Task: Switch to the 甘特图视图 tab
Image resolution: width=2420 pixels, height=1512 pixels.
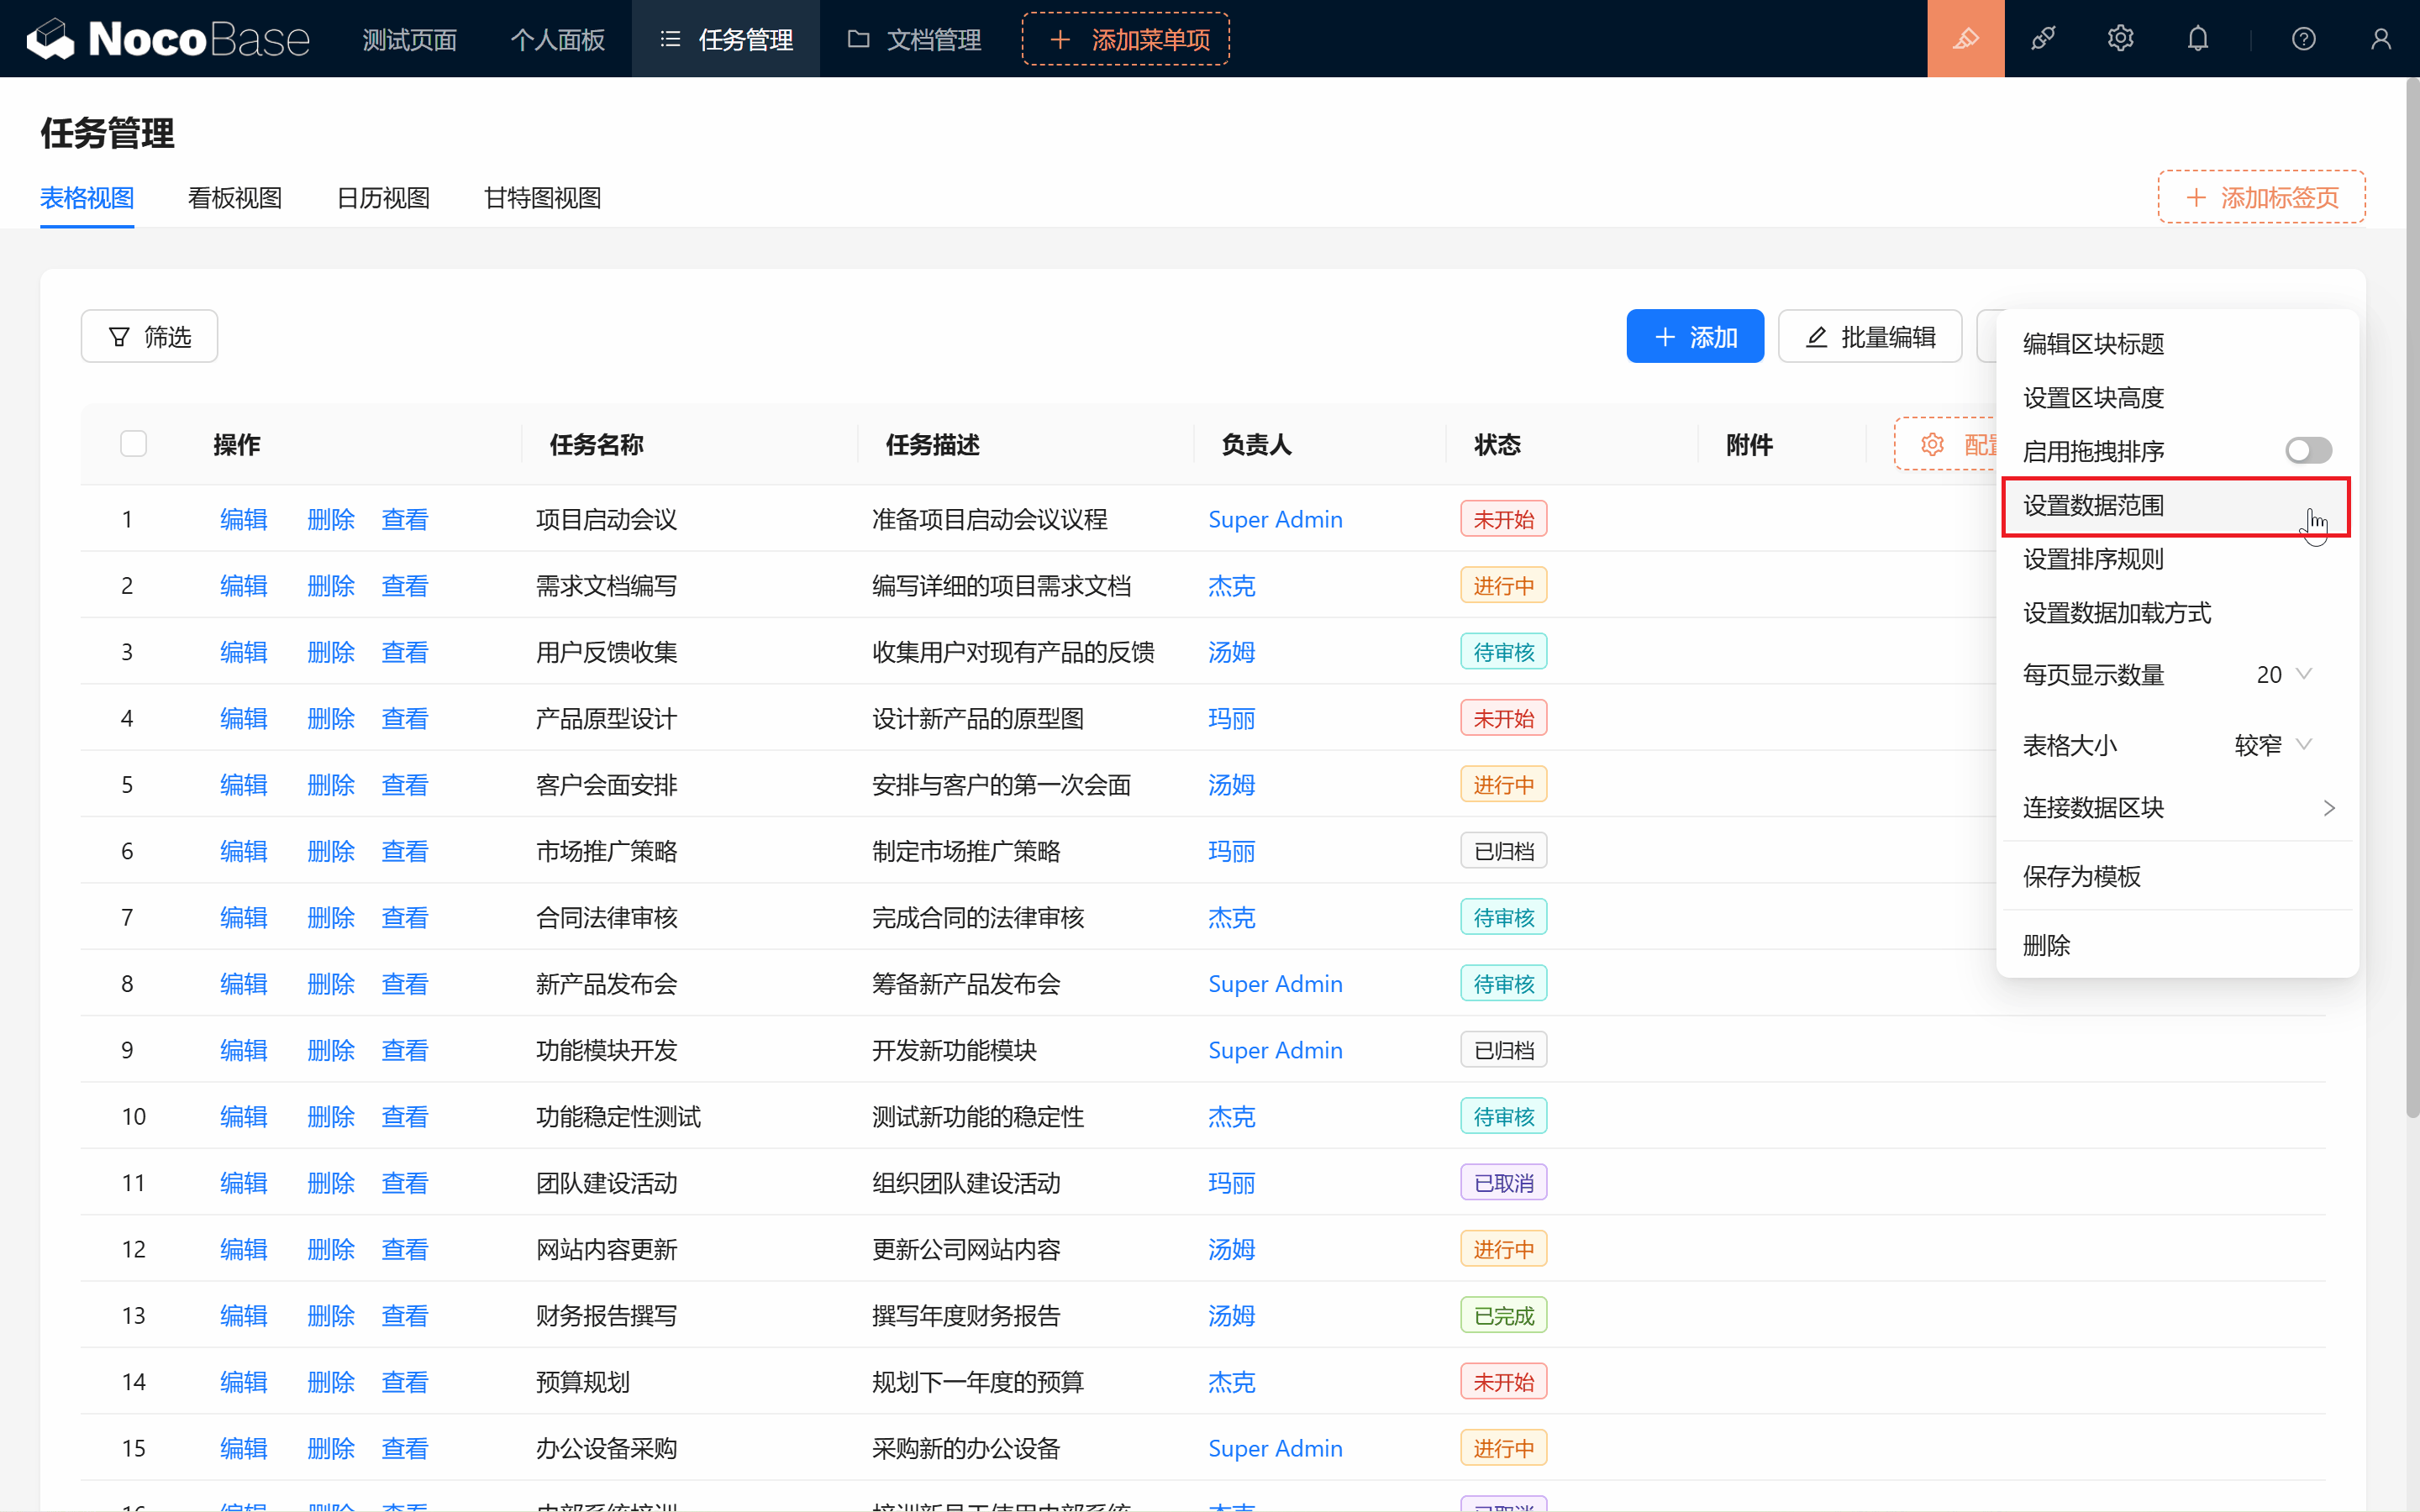Action: tap(543, 198)
